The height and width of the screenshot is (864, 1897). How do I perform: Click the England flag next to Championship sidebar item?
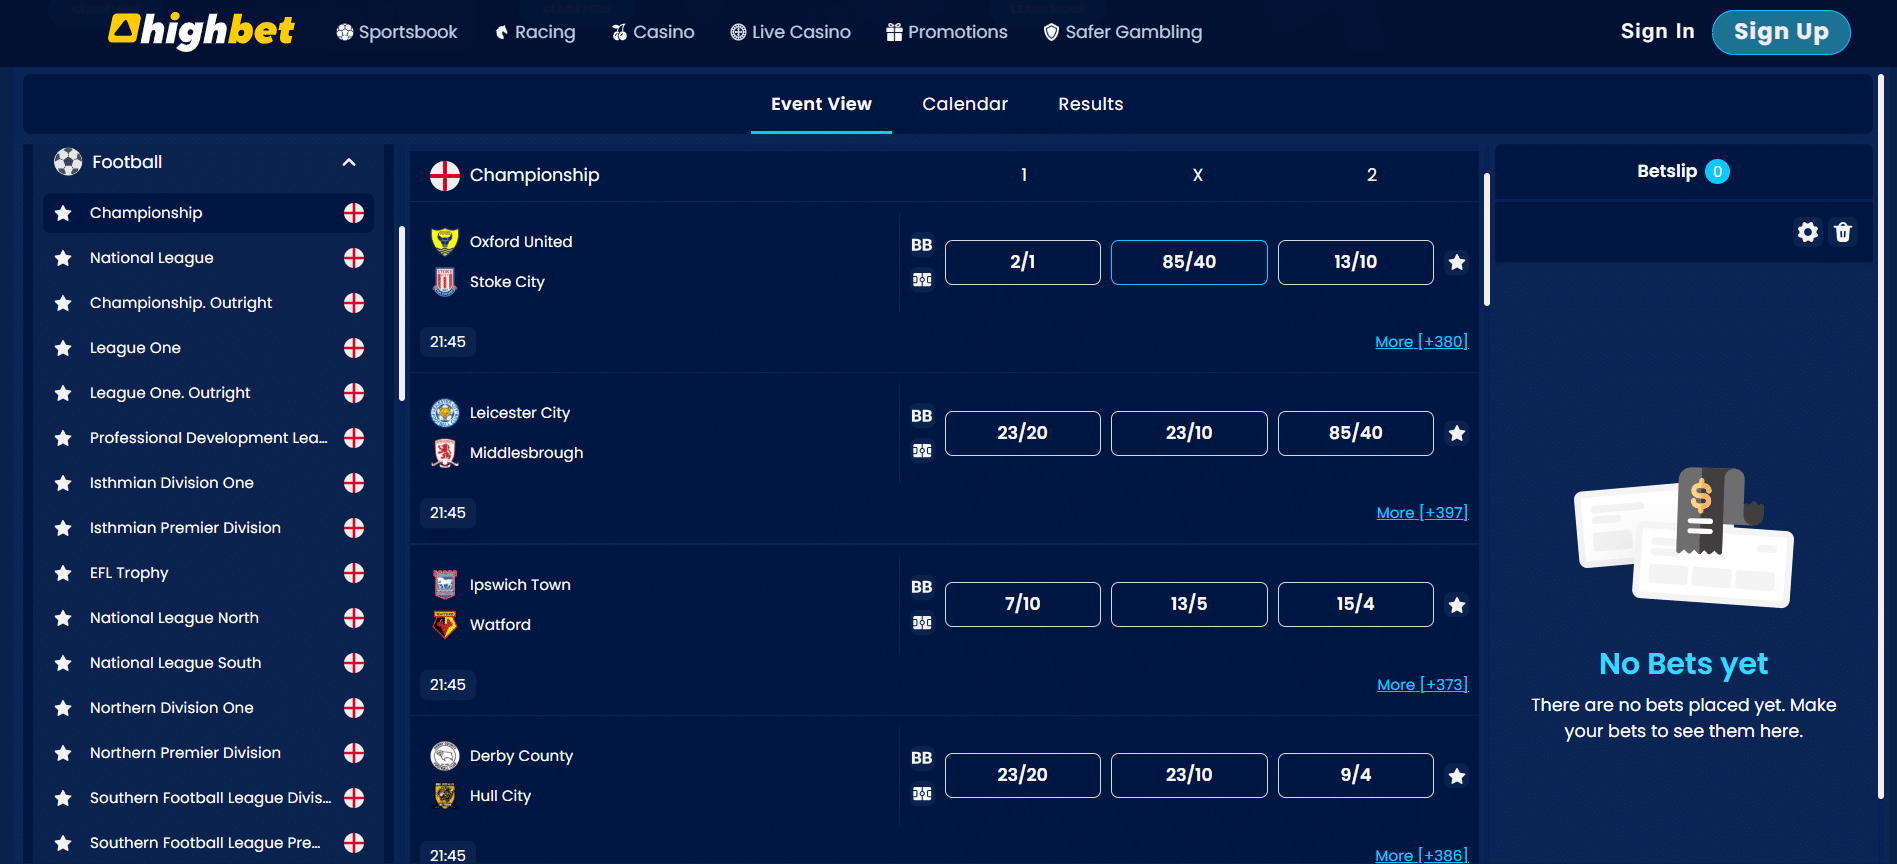[354, 213]
